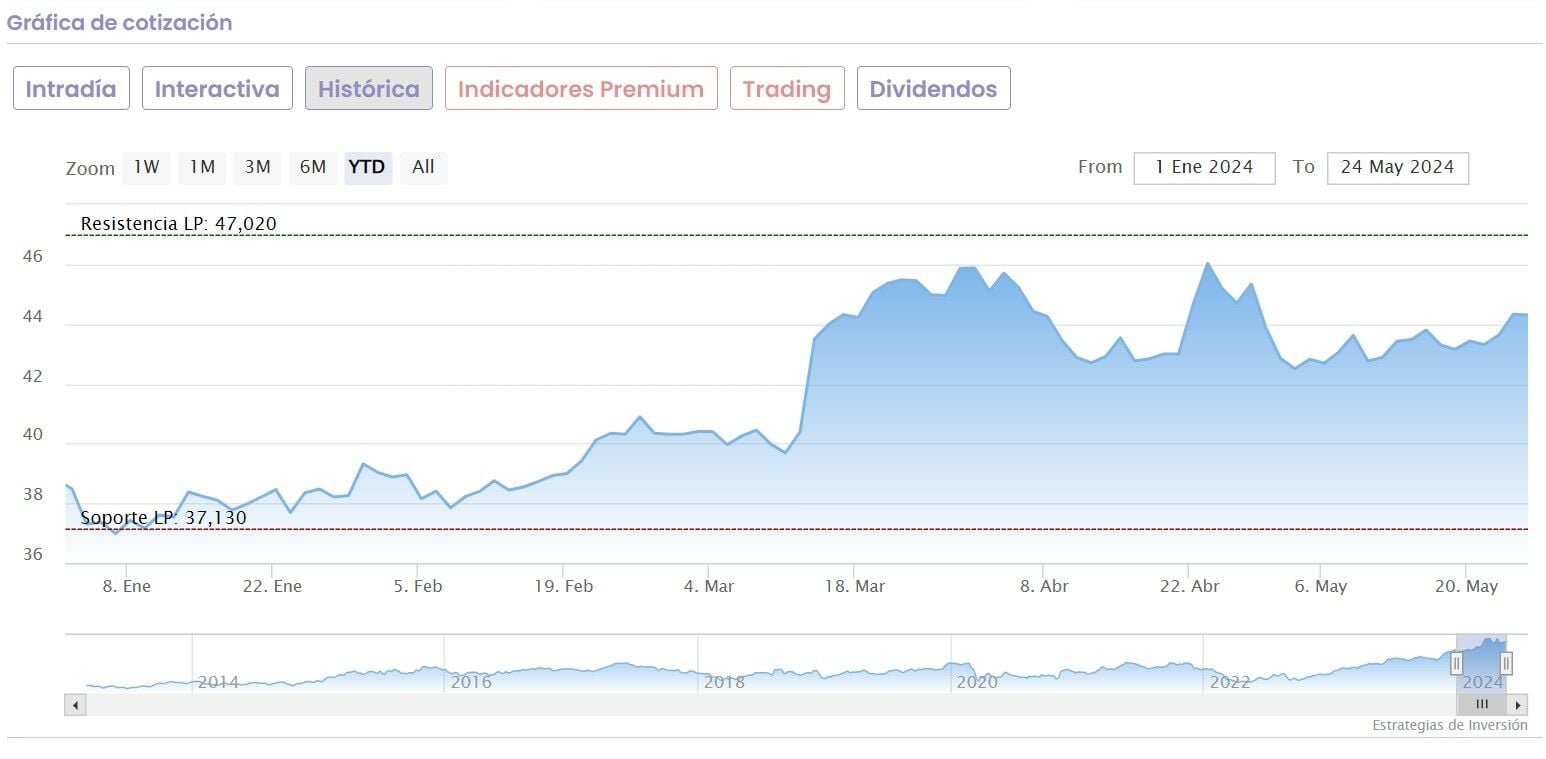This screenshot has width=1546, height=759.
Task: Show the Dividendos tab
Action: tap(933, 89)
